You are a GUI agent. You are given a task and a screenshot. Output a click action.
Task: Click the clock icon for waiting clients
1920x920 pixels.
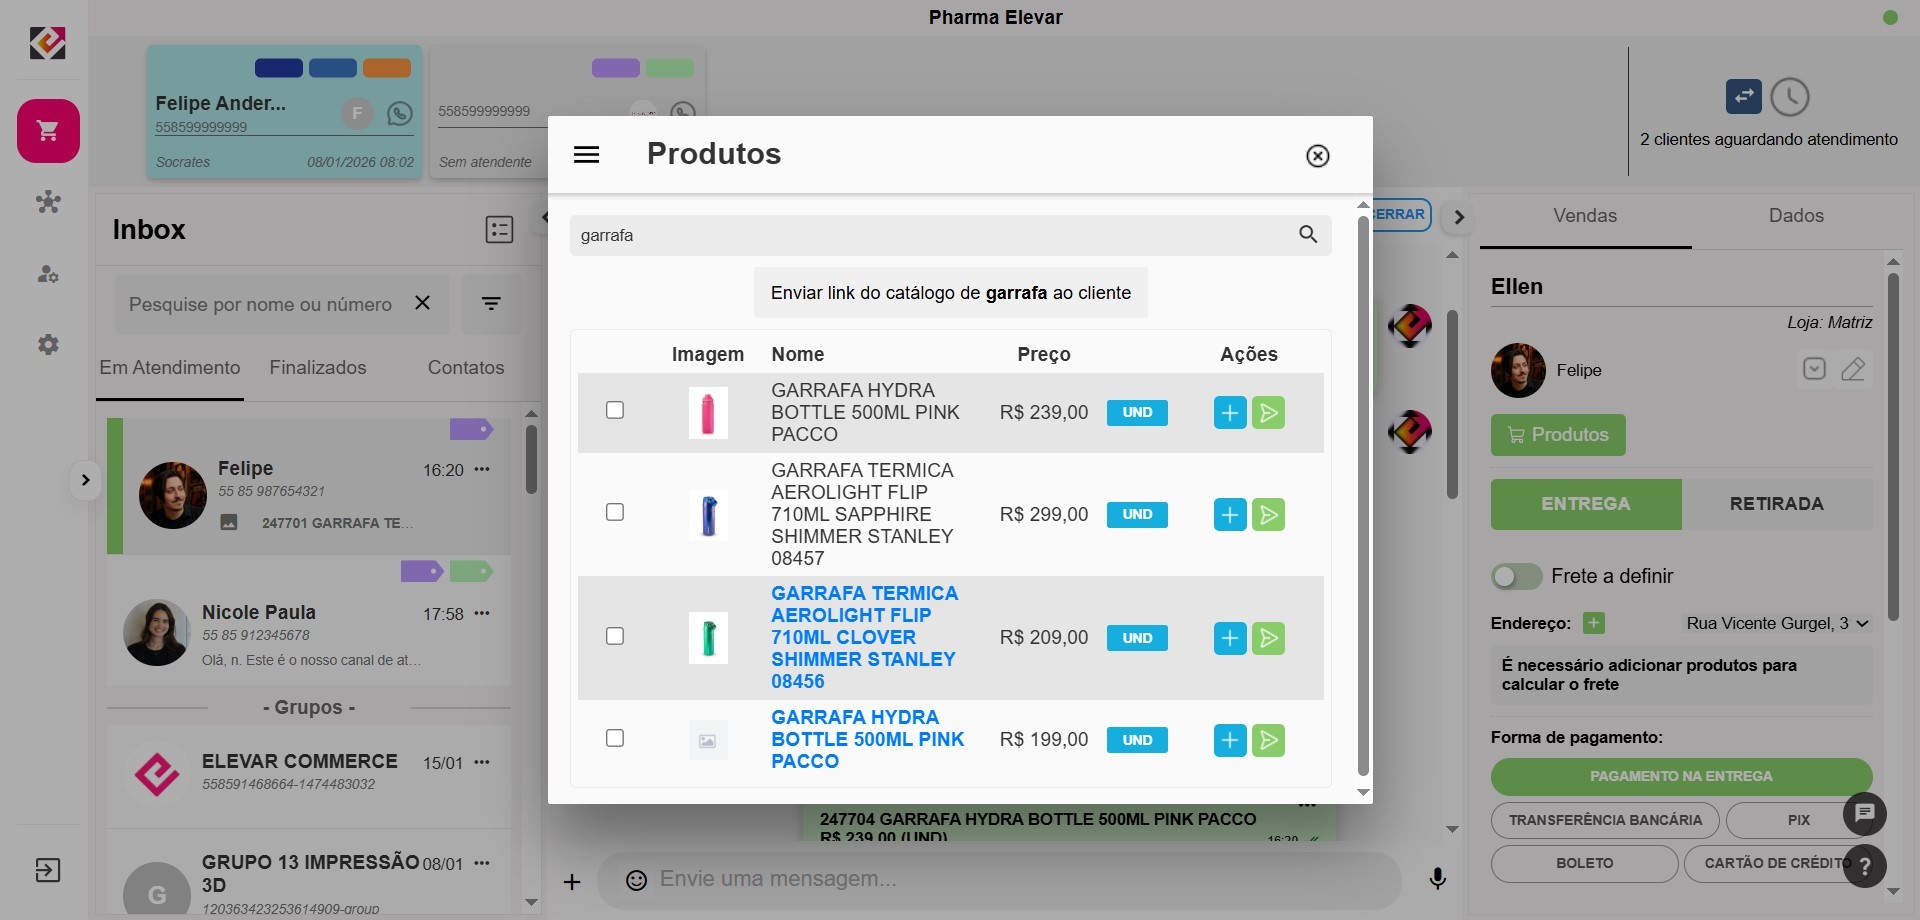[x=1790, y=97]
